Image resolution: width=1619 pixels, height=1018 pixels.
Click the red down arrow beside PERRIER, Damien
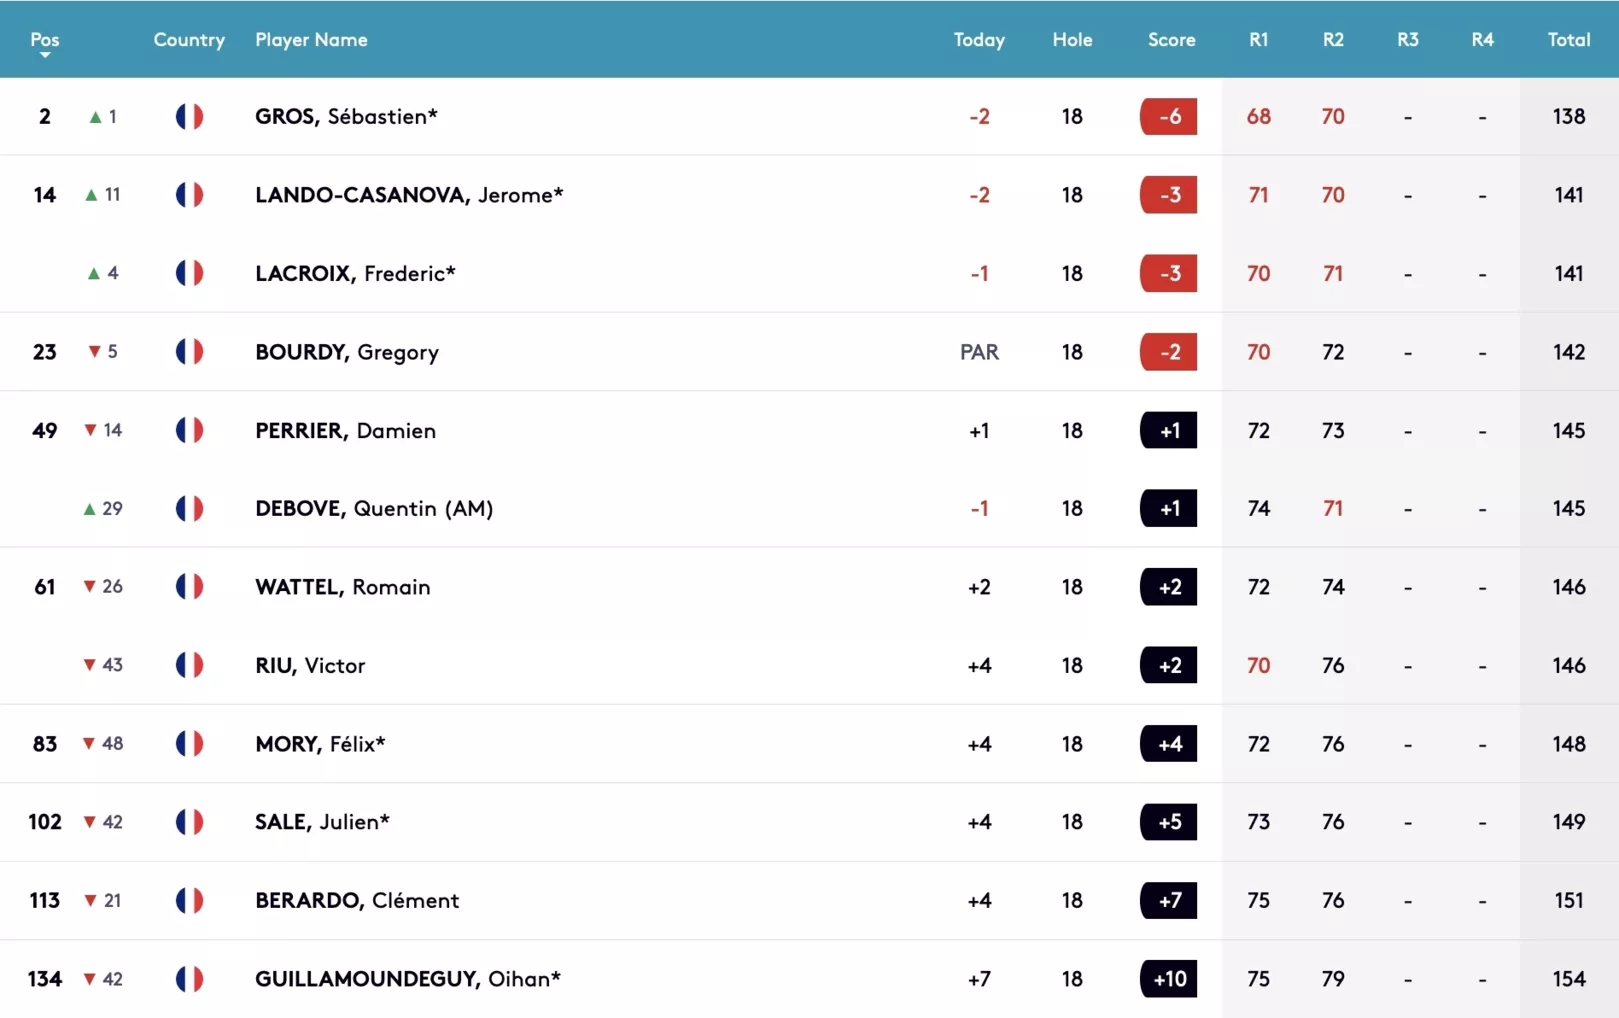91,430
